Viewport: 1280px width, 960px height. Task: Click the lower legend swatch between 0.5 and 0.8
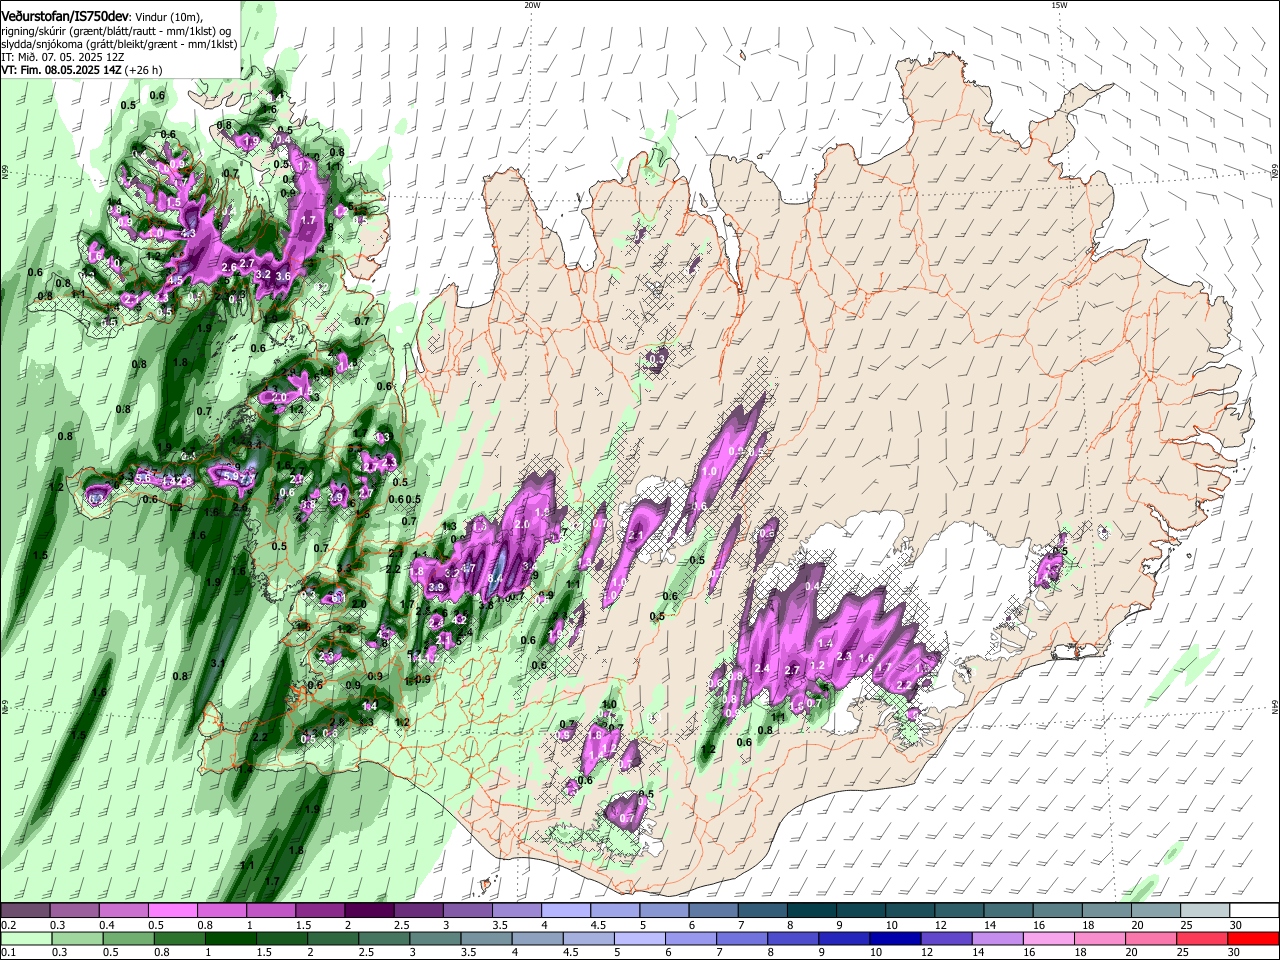[x=128, y=939]
